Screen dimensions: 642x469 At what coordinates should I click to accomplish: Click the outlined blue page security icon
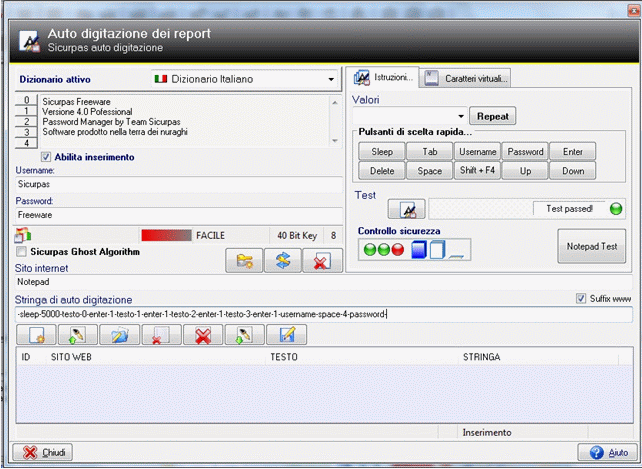point(437,250)
